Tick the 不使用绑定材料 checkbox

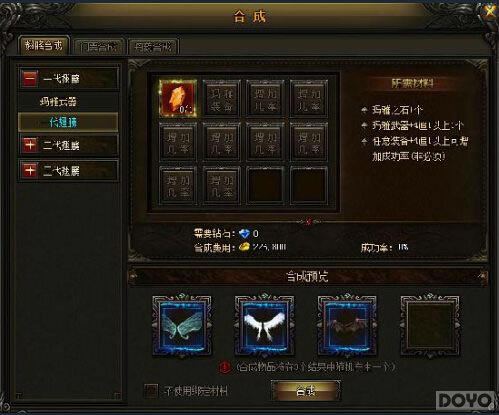click(x=151, y=391)
